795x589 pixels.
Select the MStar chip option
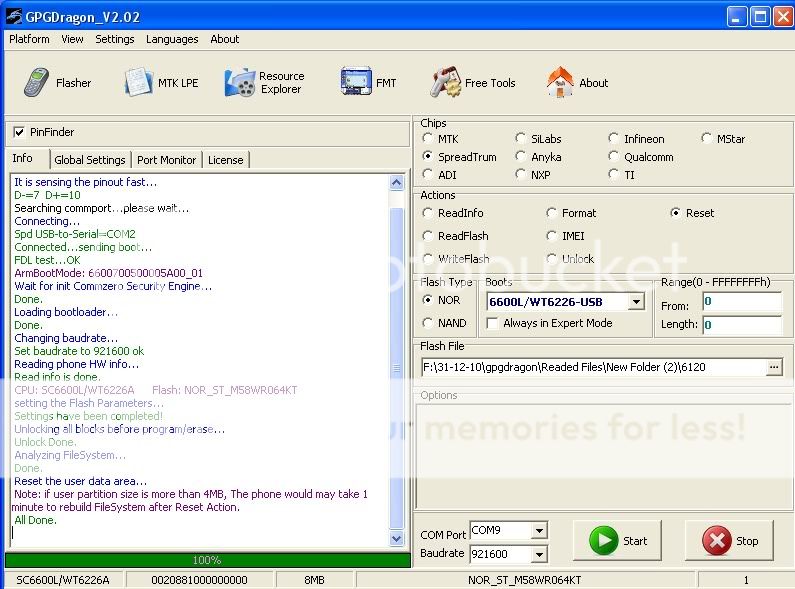coord(706,138)
